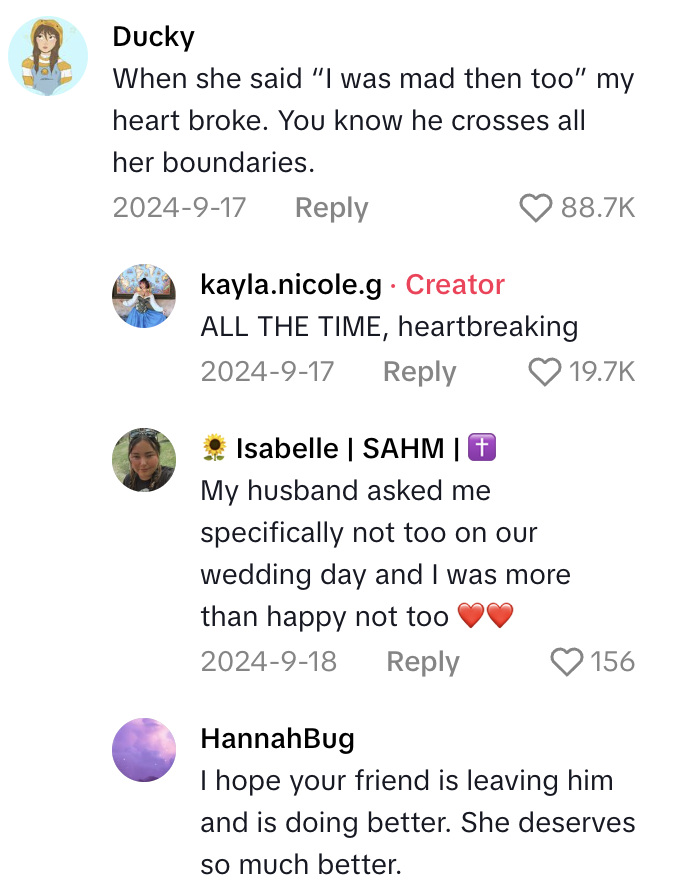Select the "ALL THE TIME, heartbreaking" reply text
Image resolution: width=674 pixels, height=886 pixels.
(389, 327)
